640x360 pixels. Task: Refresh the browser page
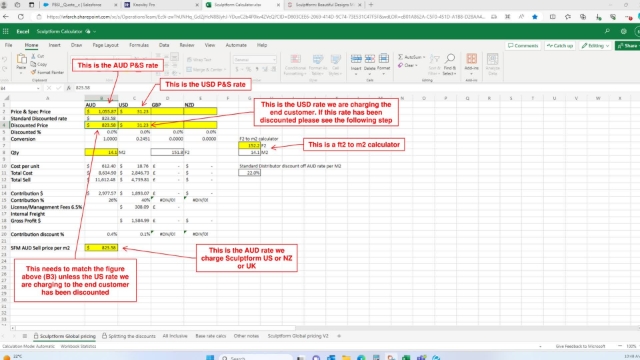pos(20,17)
